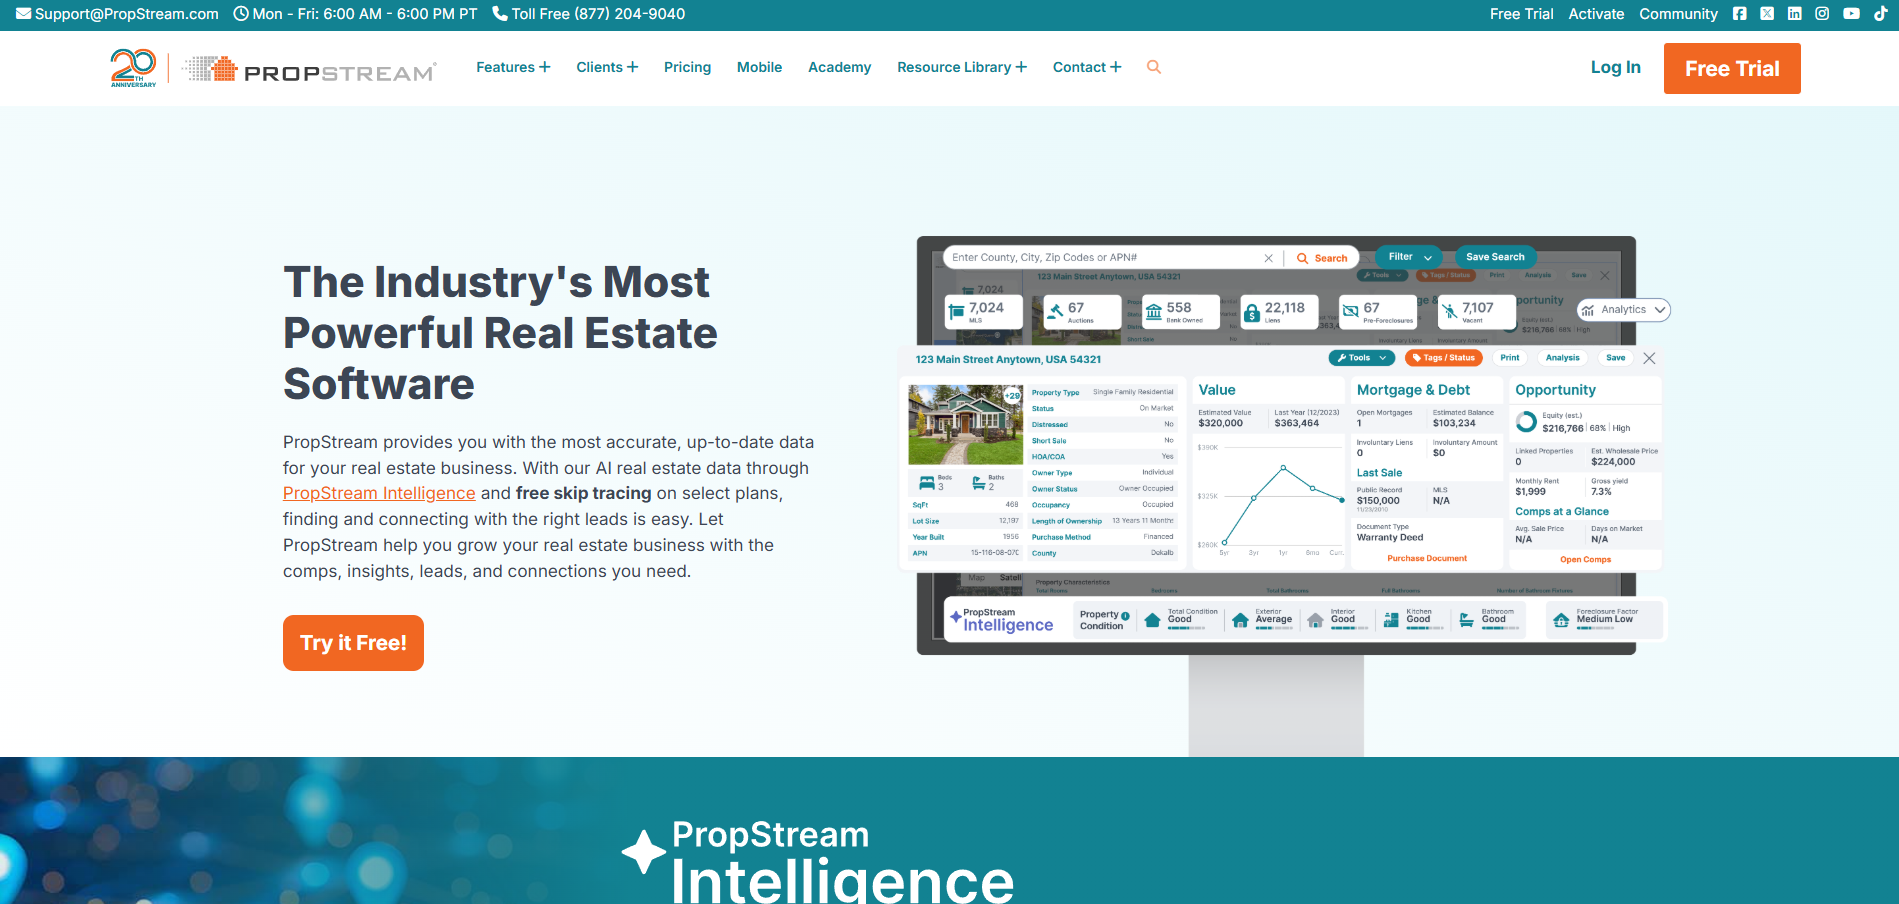Expand the Clients menu
Image resolution: width=1899 pixels, height=904 pixels.
click(x=607, y=67)
